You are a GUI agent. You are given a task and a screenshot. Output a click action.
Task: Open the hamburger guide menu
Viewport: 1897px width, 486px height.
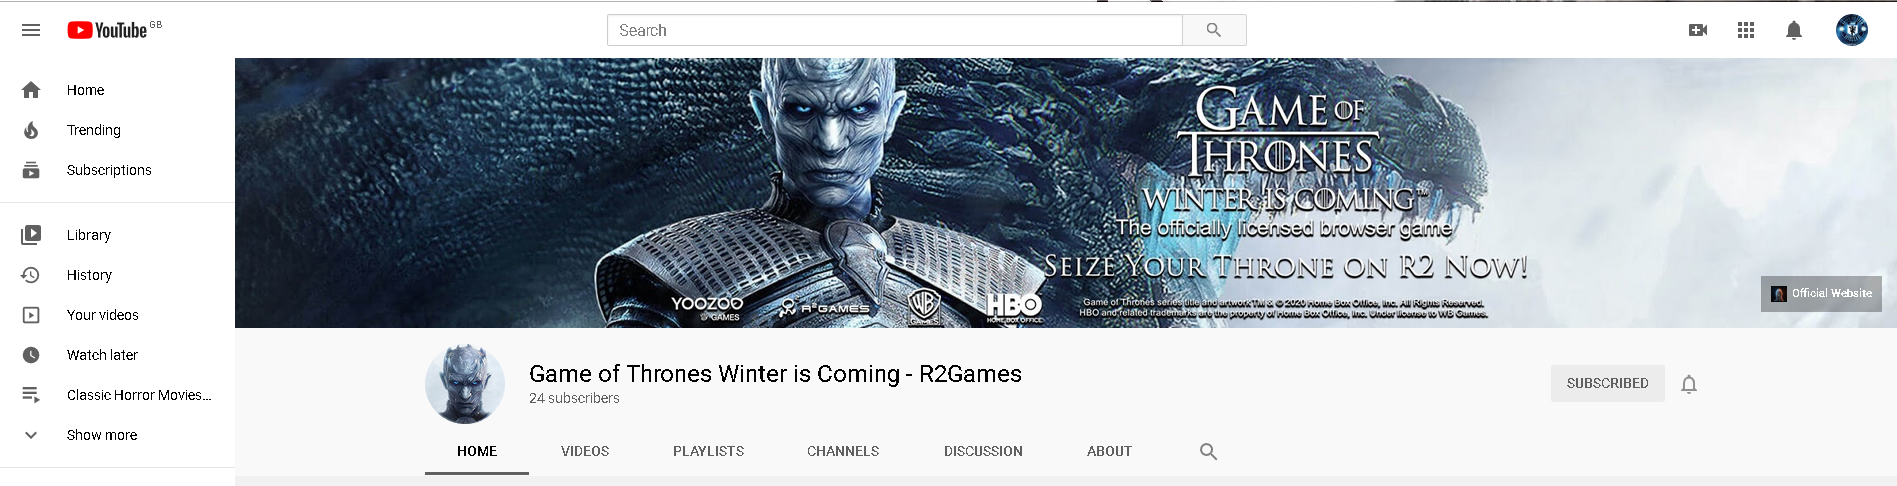(x=31, y=30)
